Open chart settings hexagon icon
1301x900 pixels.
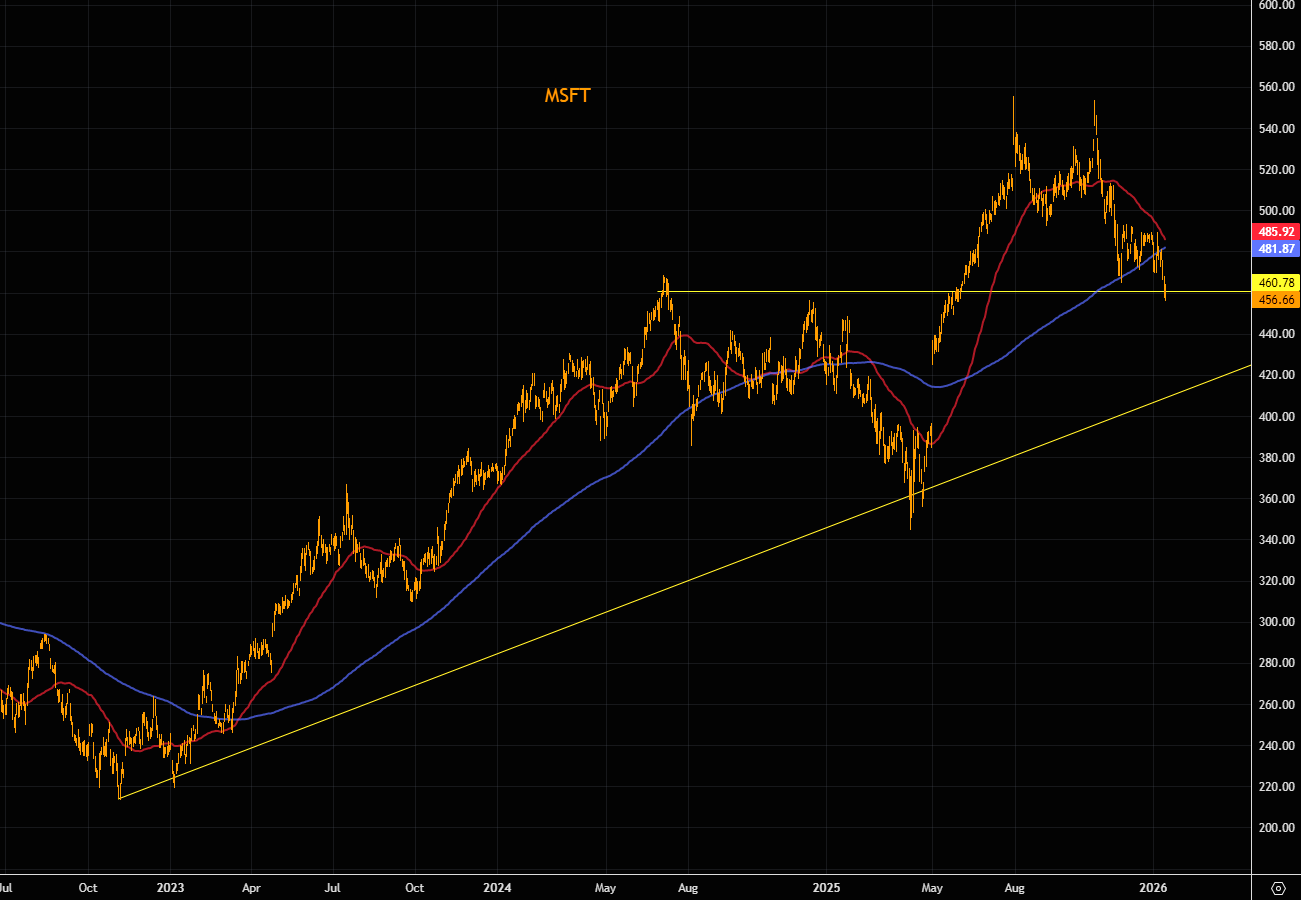tap(1277, 888)
